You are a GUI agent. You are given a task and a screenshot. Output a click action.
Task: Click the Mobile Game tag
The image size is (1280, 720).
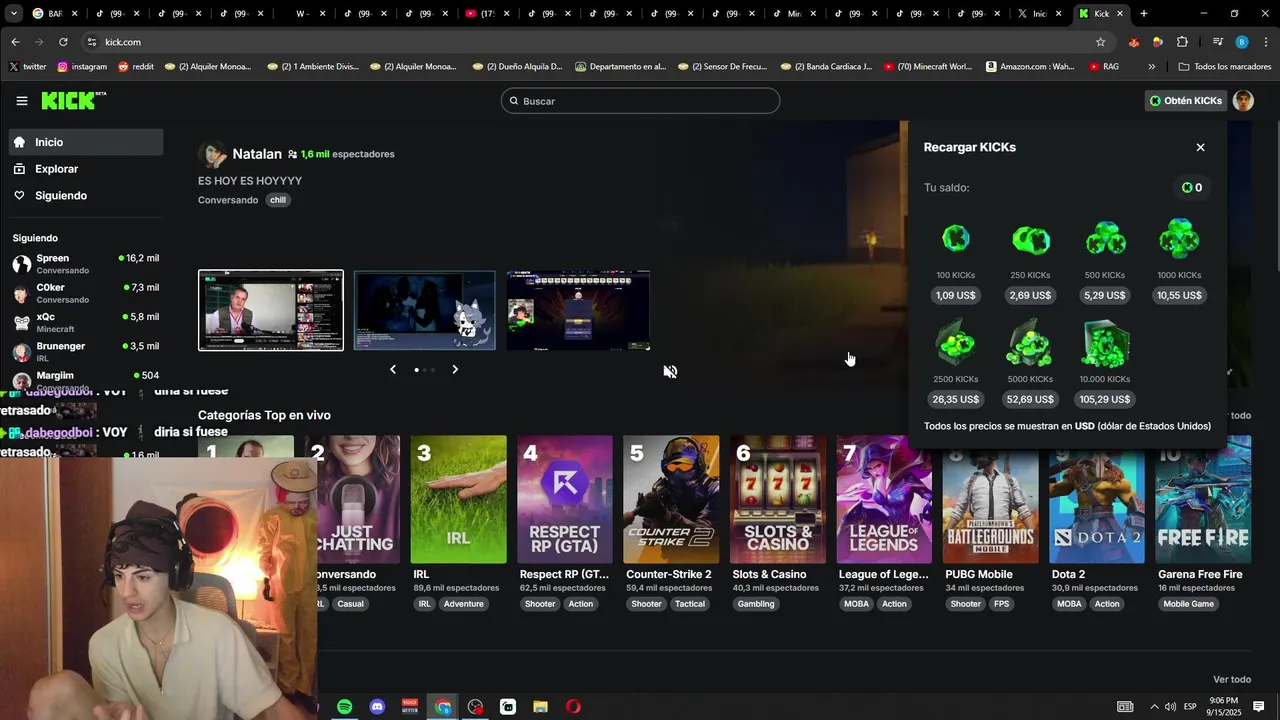click(x=1189, y=604)
